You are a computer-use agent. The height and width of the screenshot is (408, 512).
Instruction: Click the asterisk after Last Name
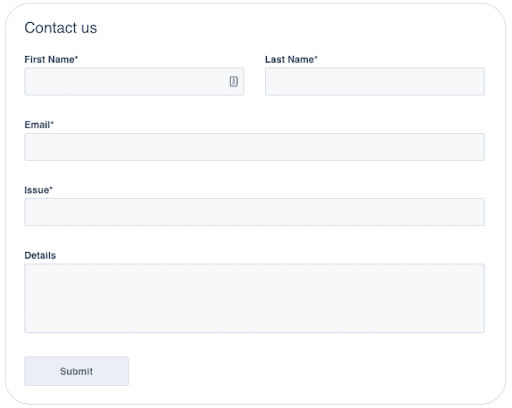pyautogui.click(x=316, y=58)
